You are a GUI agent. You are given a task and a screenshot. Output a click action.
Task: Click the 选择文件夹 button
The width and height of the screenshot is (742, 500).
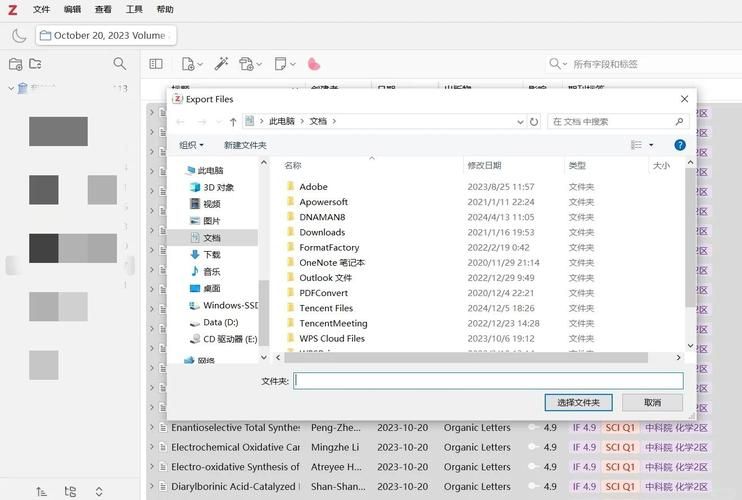[x=578, y=403]
